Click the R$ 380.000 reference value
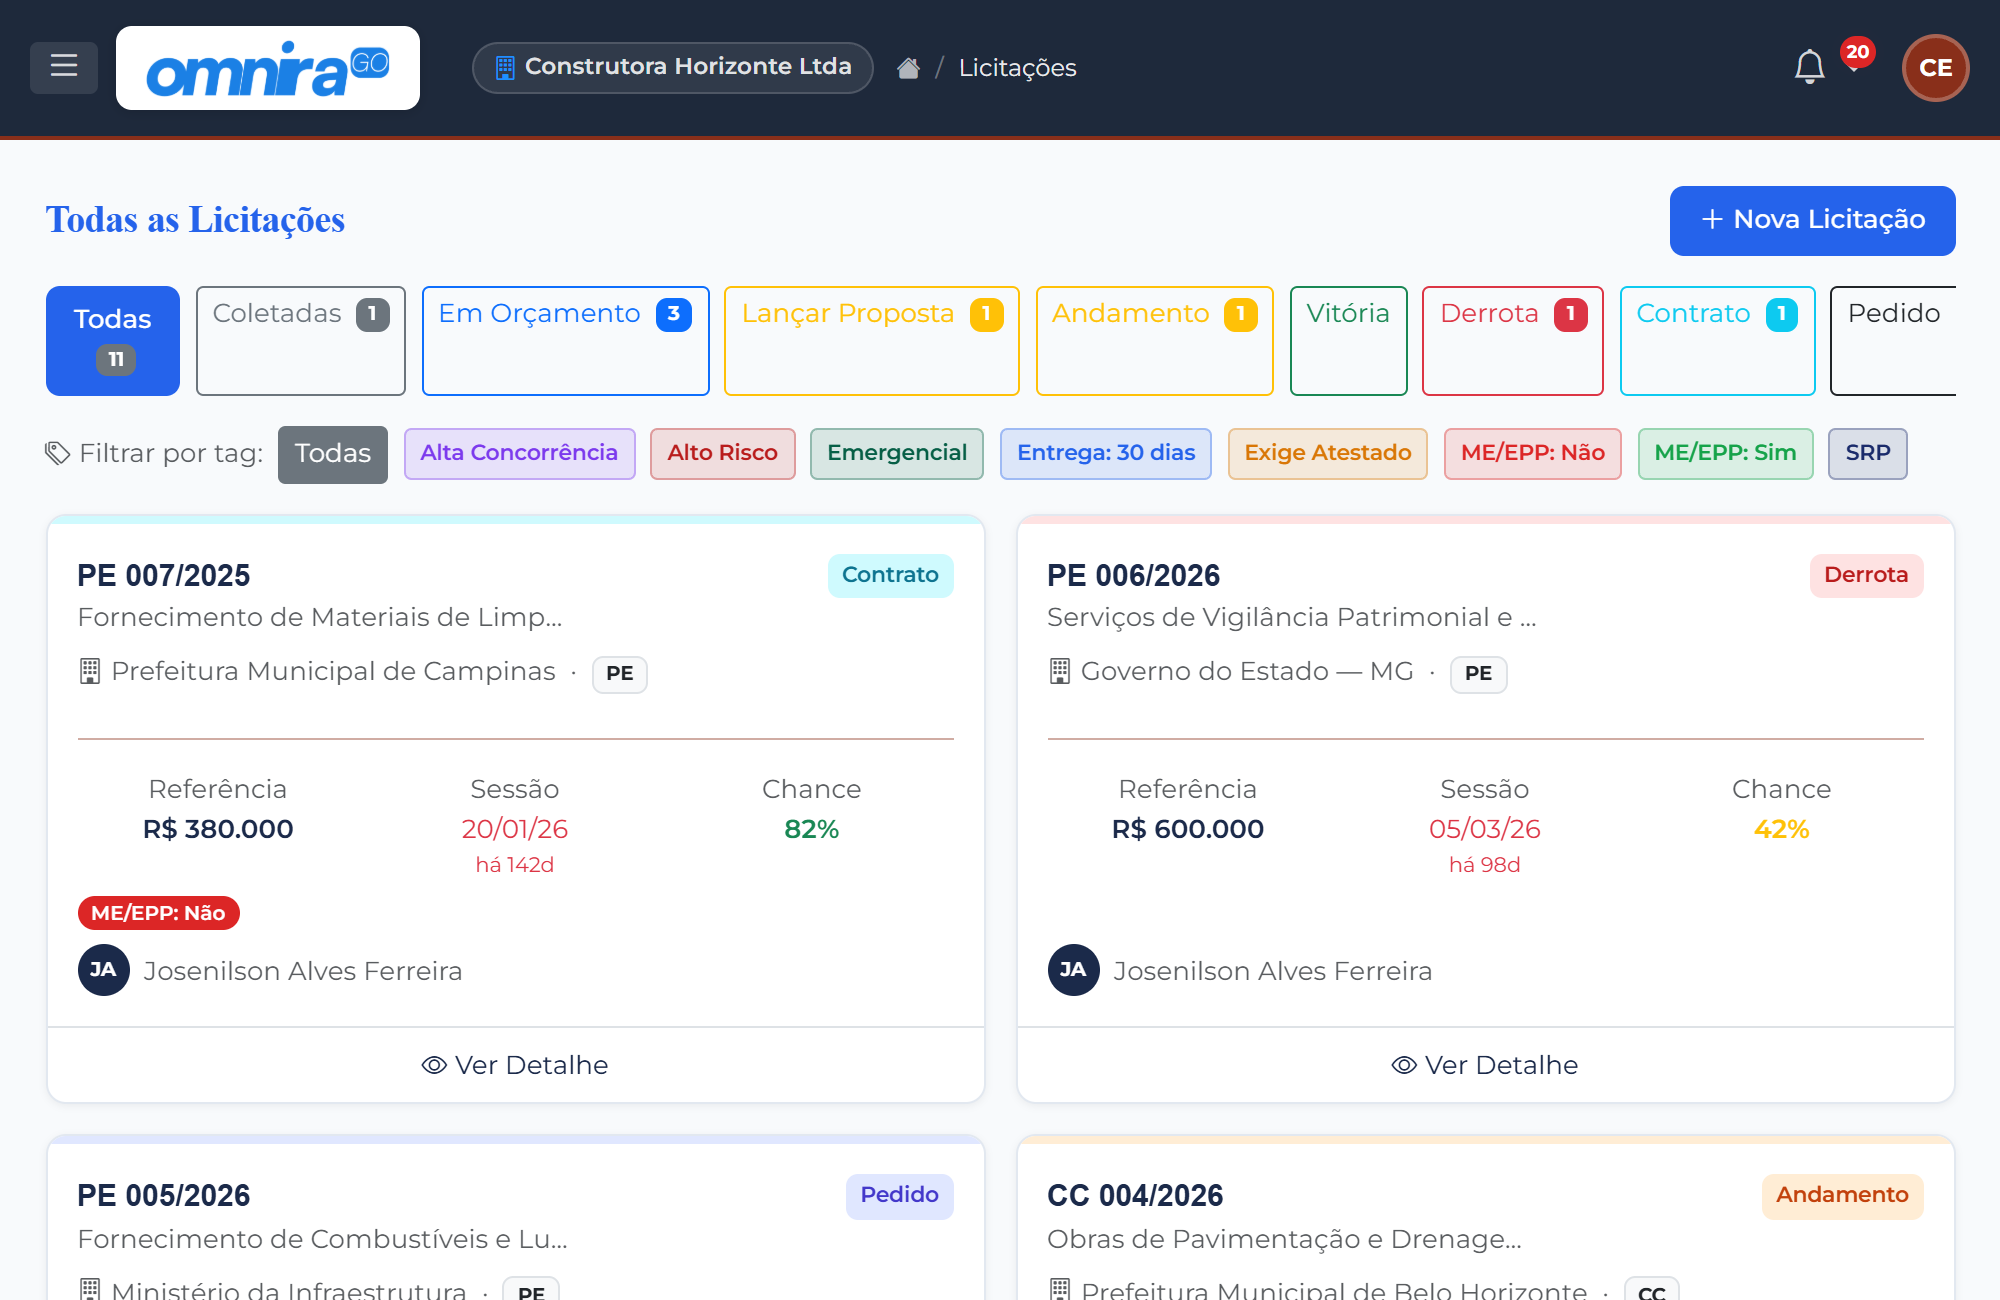 (218, 829)
